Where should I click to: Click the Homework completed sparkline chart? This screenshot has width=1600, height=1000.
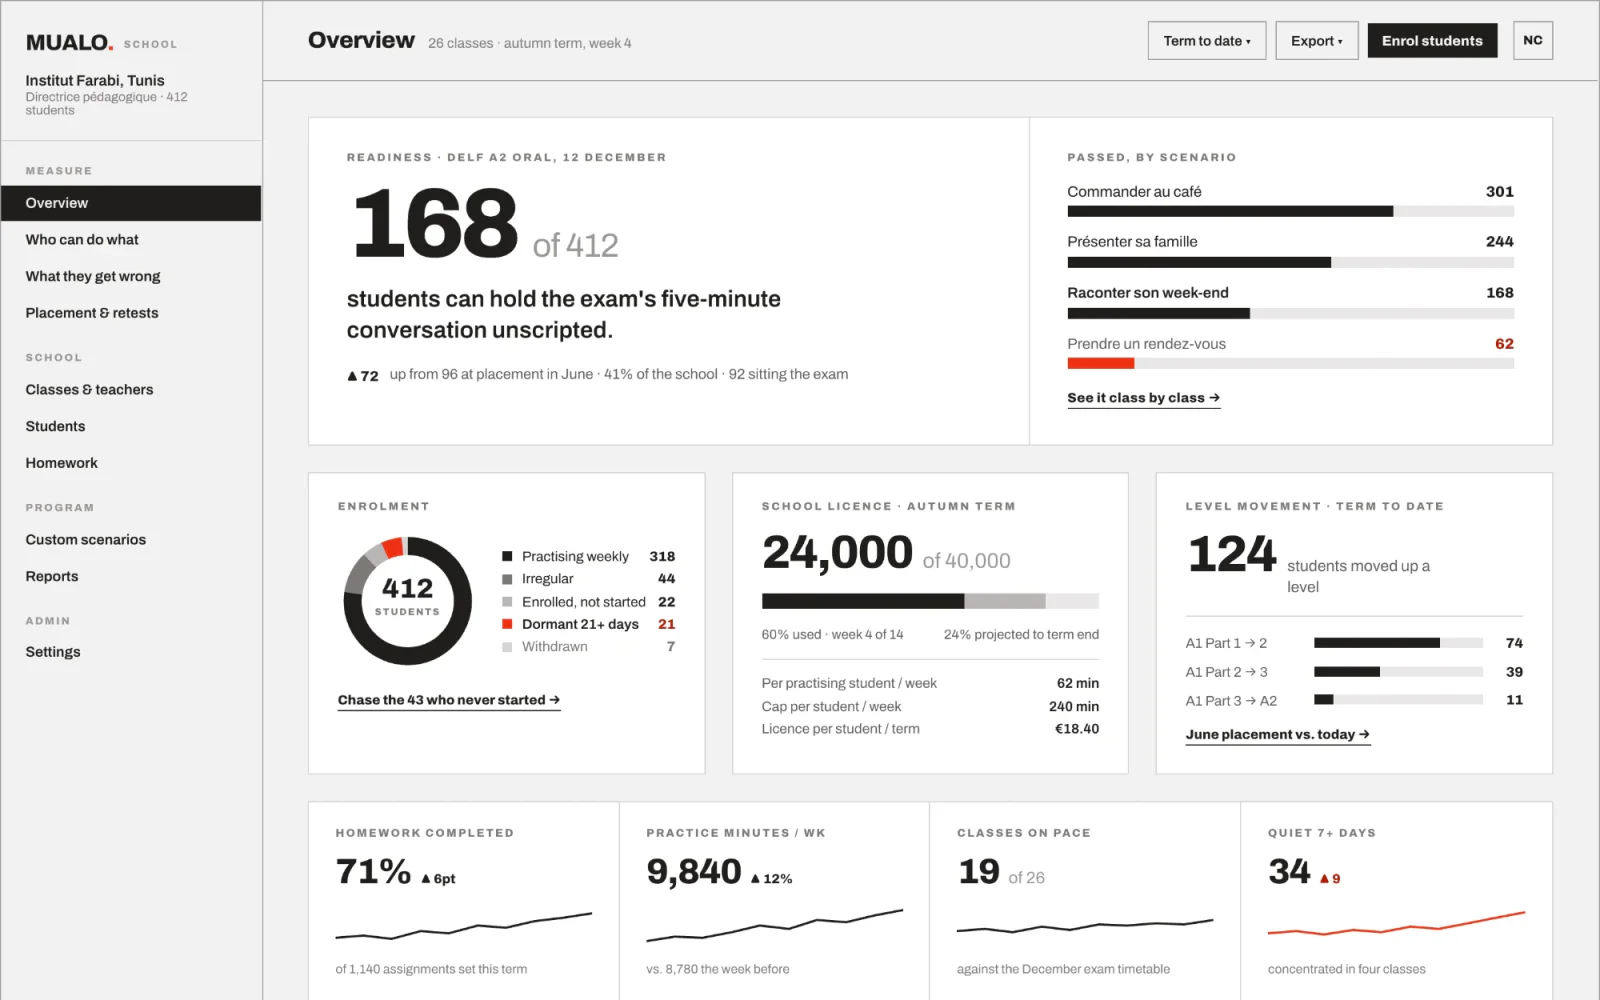coord(464,926)
